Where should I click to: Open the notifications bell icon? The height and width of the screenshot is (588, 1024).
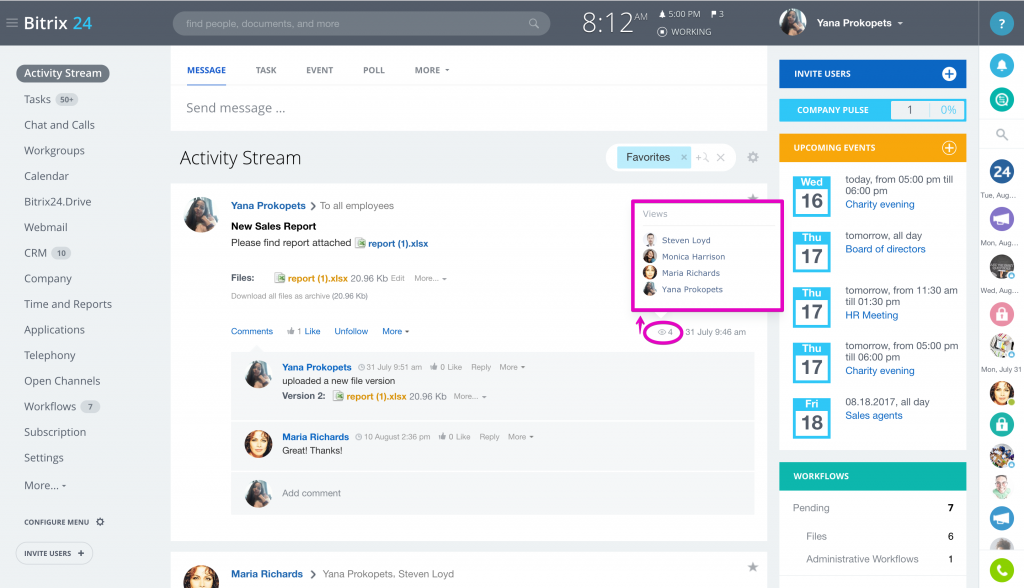1001,66
